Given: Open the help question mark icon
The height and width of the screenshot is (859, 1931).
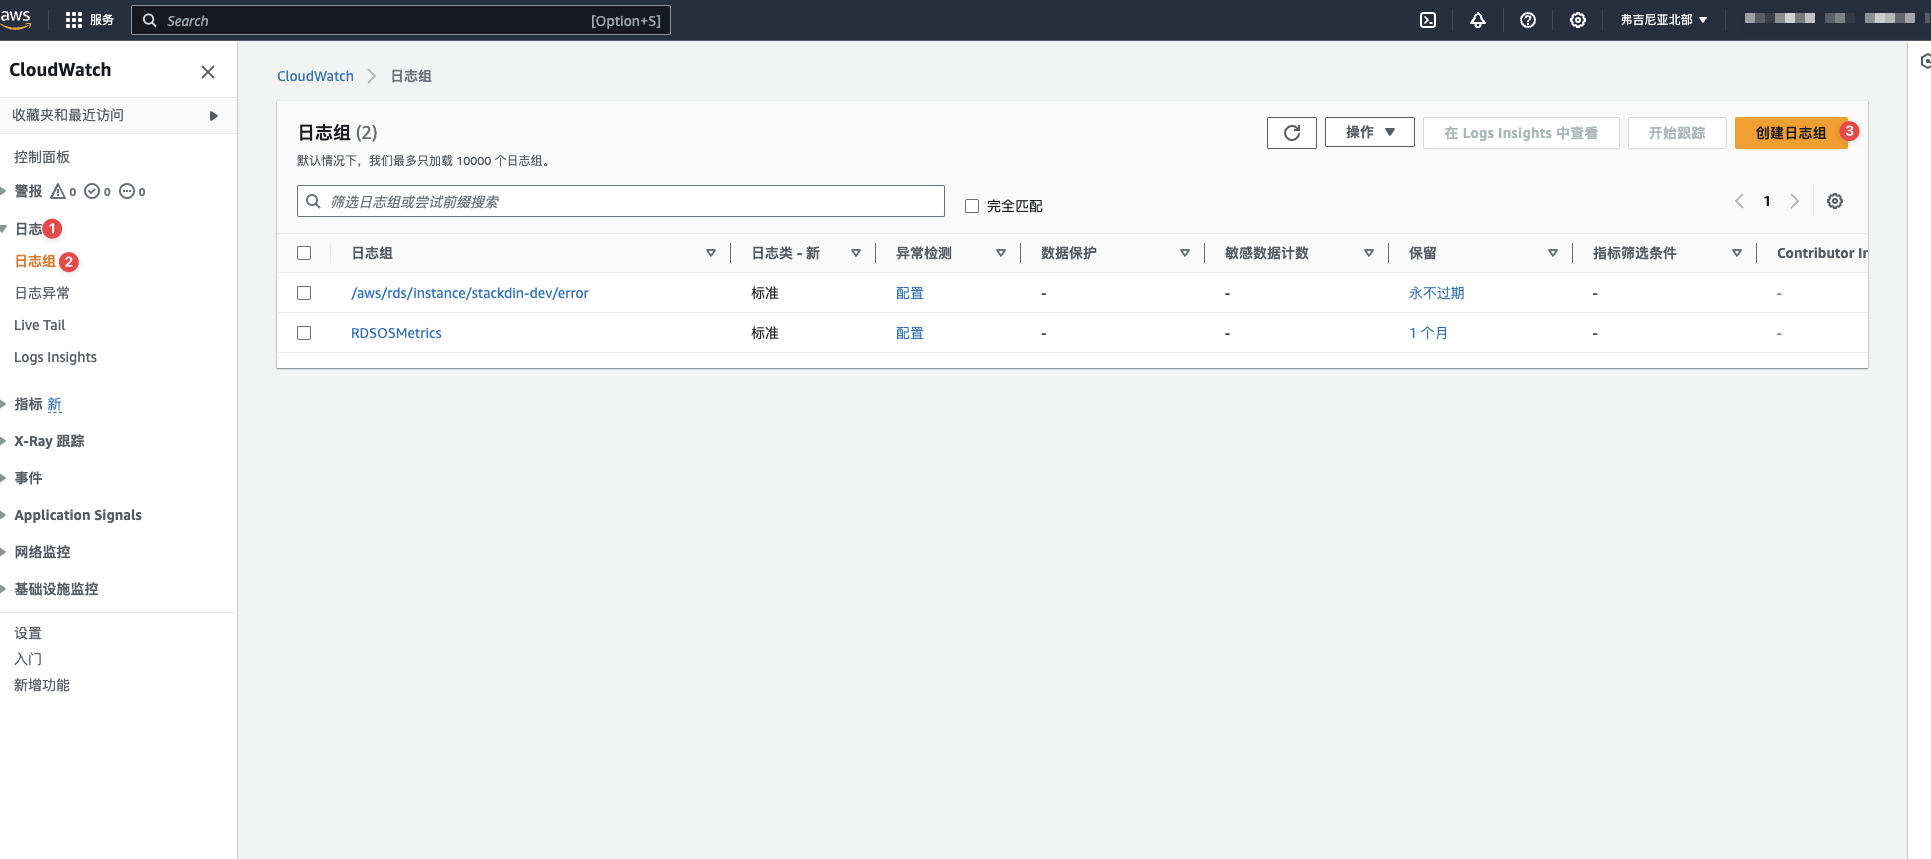Looking at the screenshot, I should click(1528, 20).
